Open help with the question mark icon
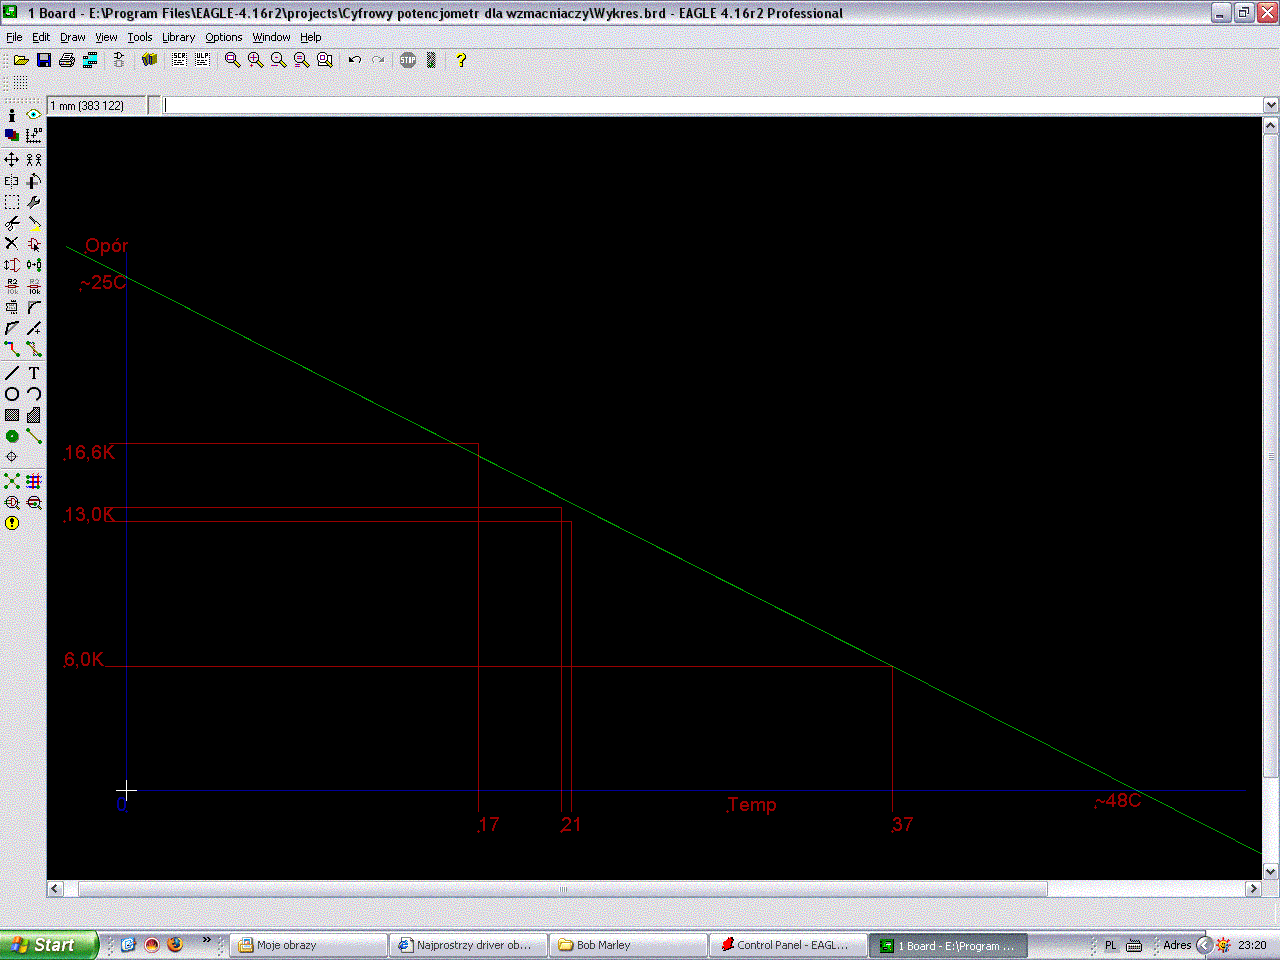 pos(461,60)
